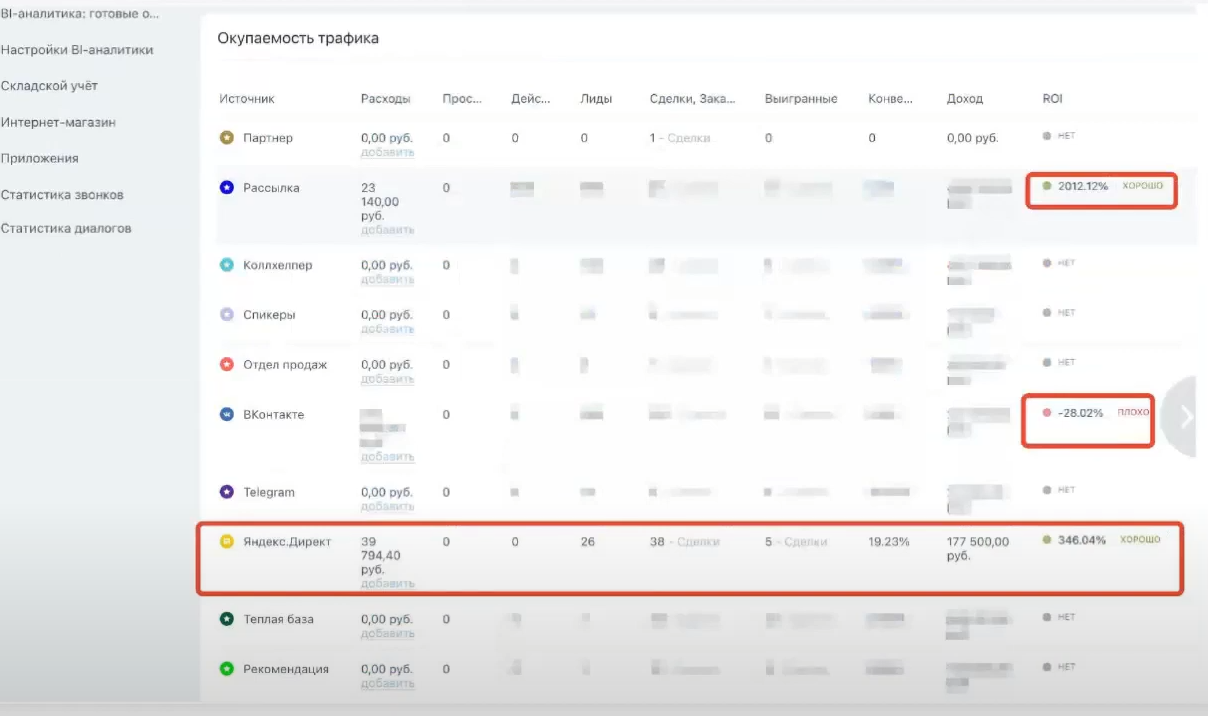Click the Партнер source icon
The image size is (1208, 716).
(227, 138)
